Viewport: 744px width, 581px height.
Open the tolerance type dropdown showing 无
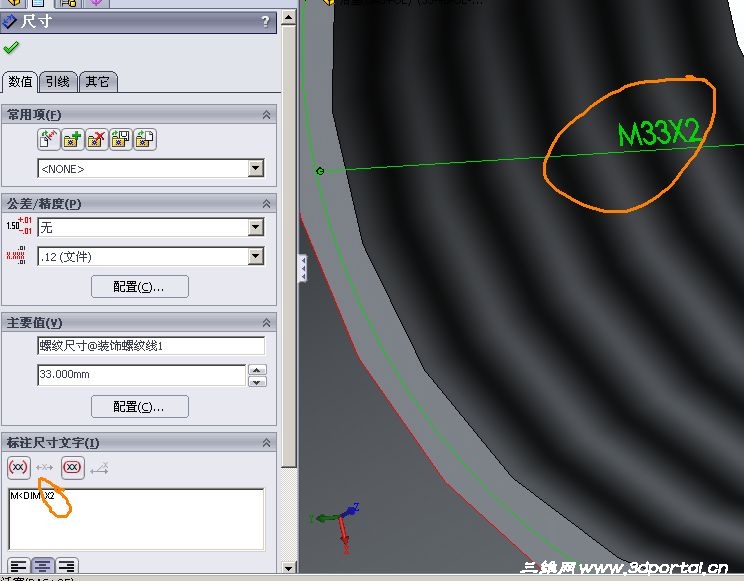pos(256,227)
